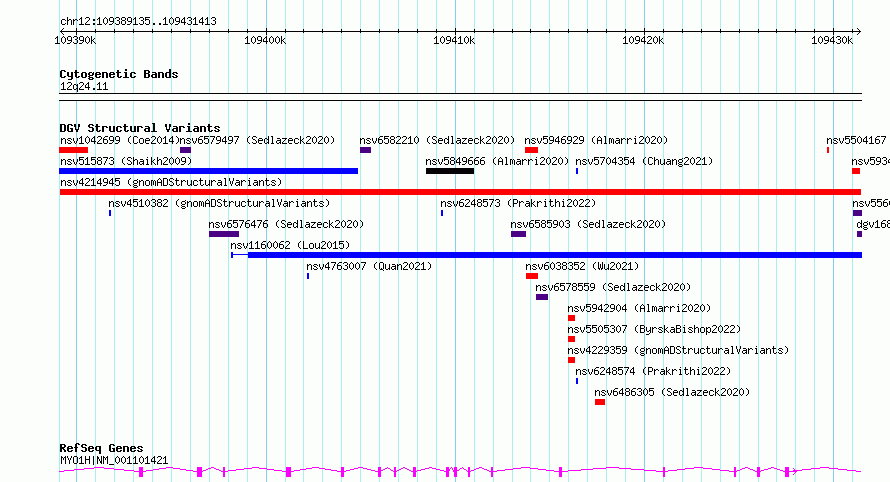The height and width of the screenshot is (482, 890).
Task: Select purple bar under nsv6578559
Action: click(542, 297)
